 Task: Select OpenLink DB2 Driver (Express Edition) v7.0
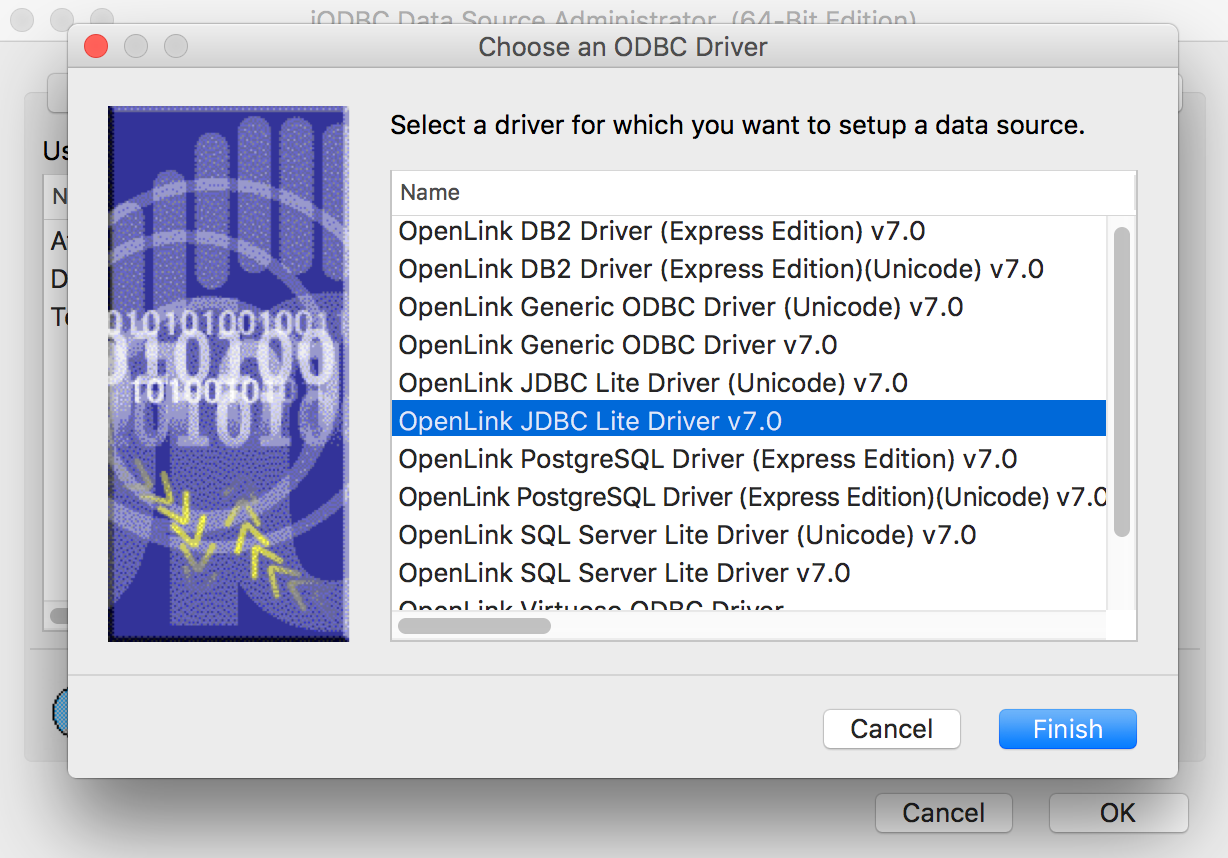(x=660, y=231)
